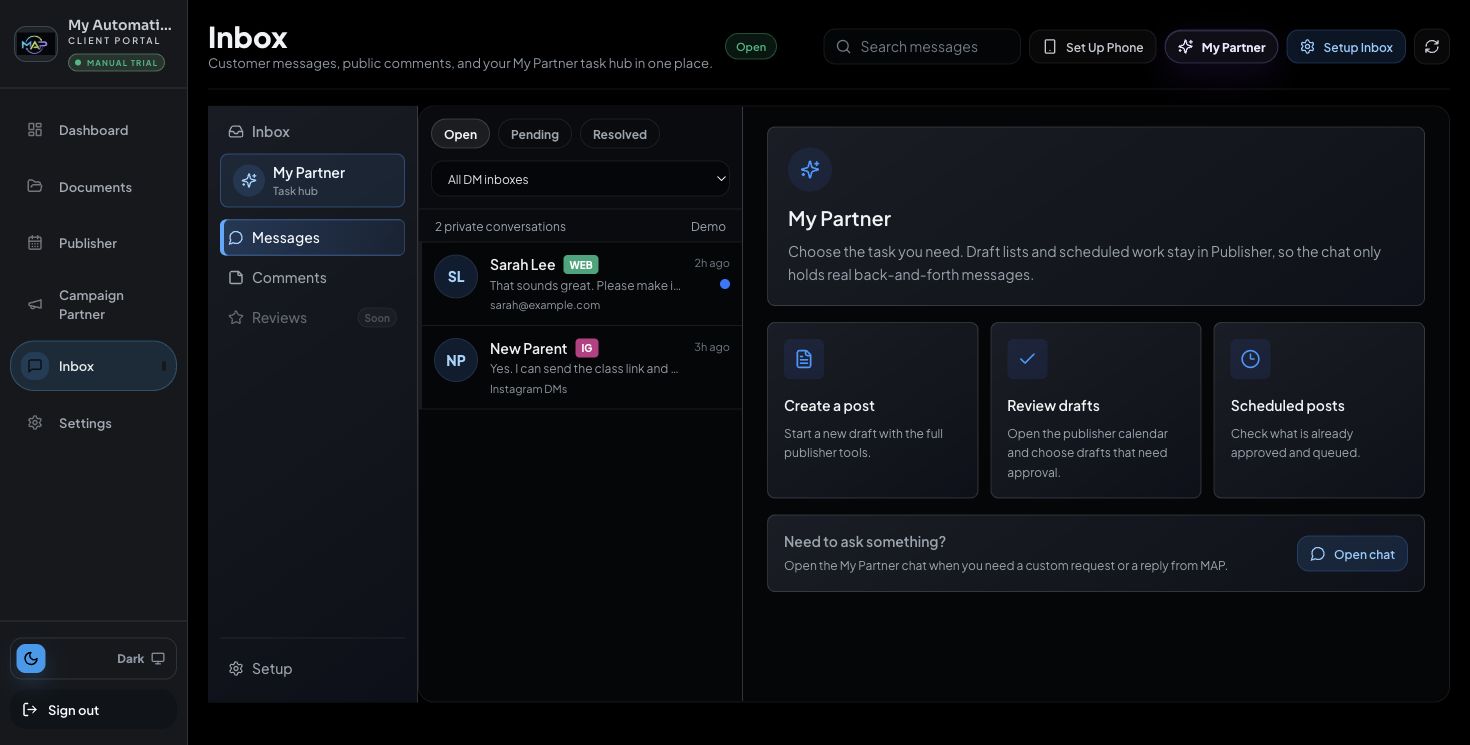Open the My Partner Task hub item
Viewport: 1470px width, 745px height.
point(312,180)
